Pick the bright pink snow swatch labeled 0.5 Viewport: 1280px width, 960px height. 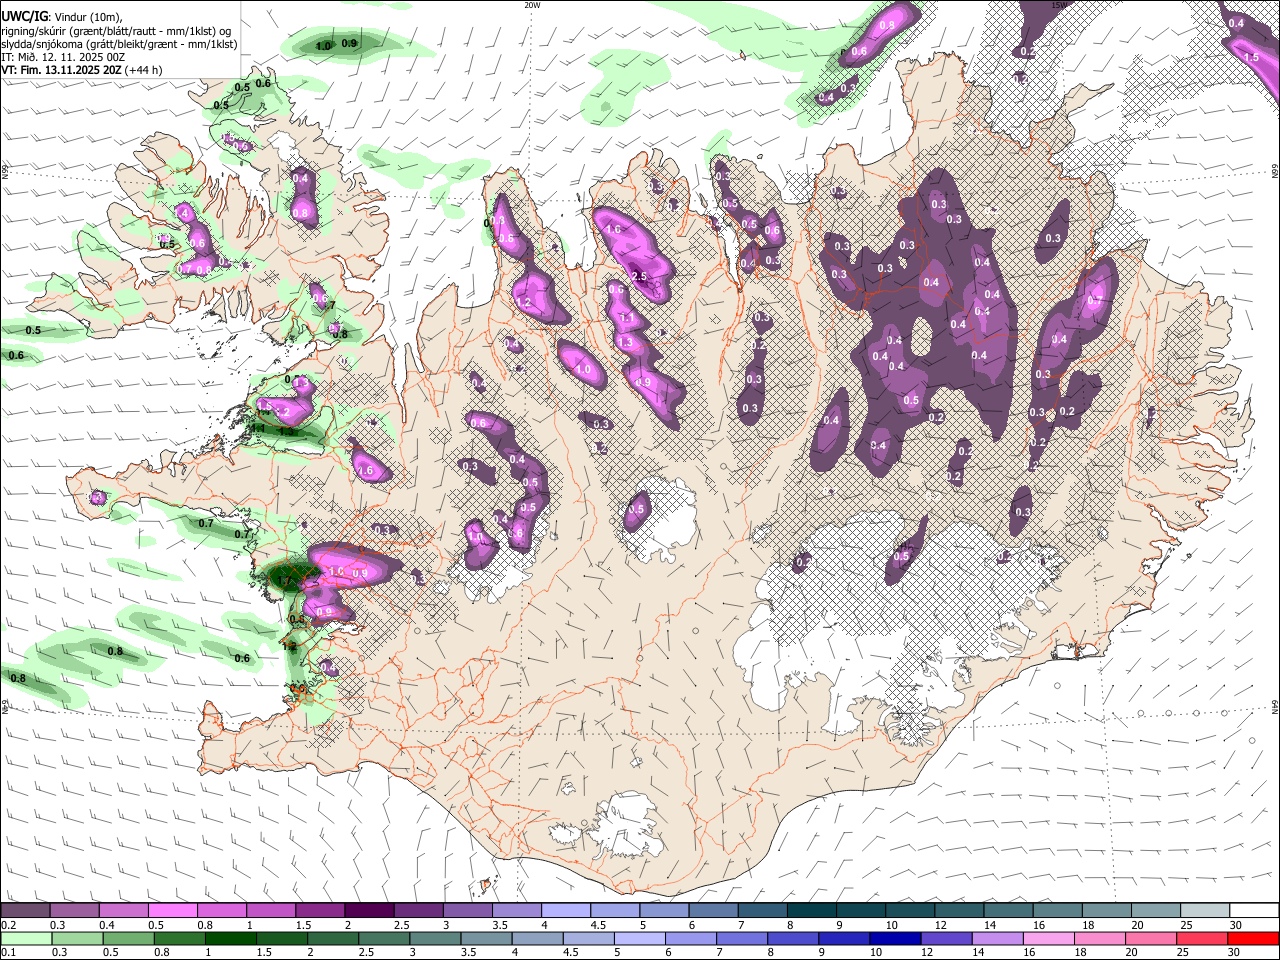pos(172,910)
